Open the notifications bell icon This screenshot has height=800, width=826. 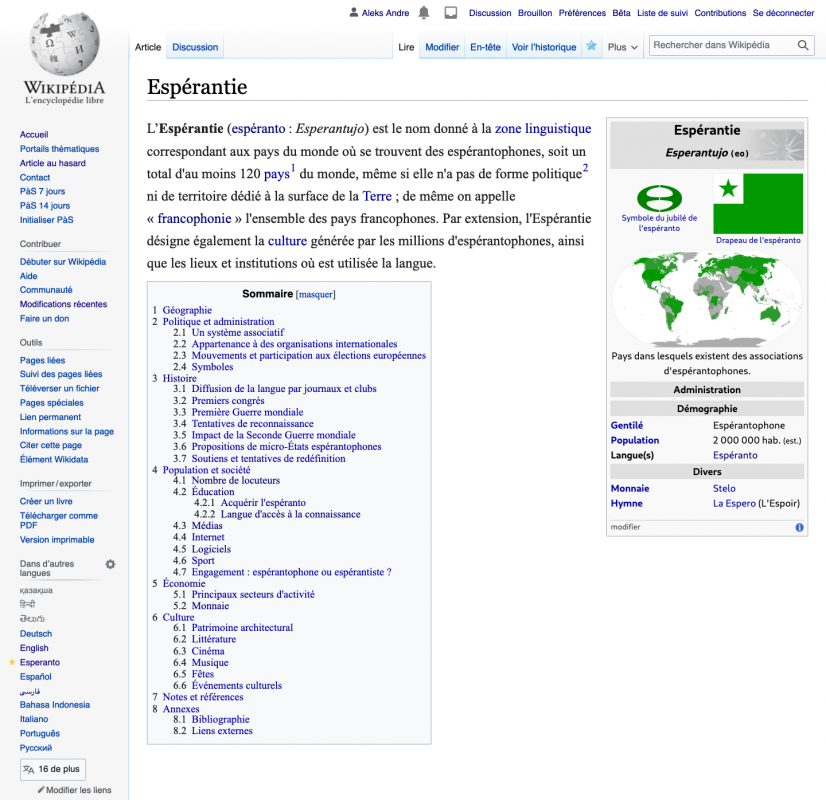(424, 13)
